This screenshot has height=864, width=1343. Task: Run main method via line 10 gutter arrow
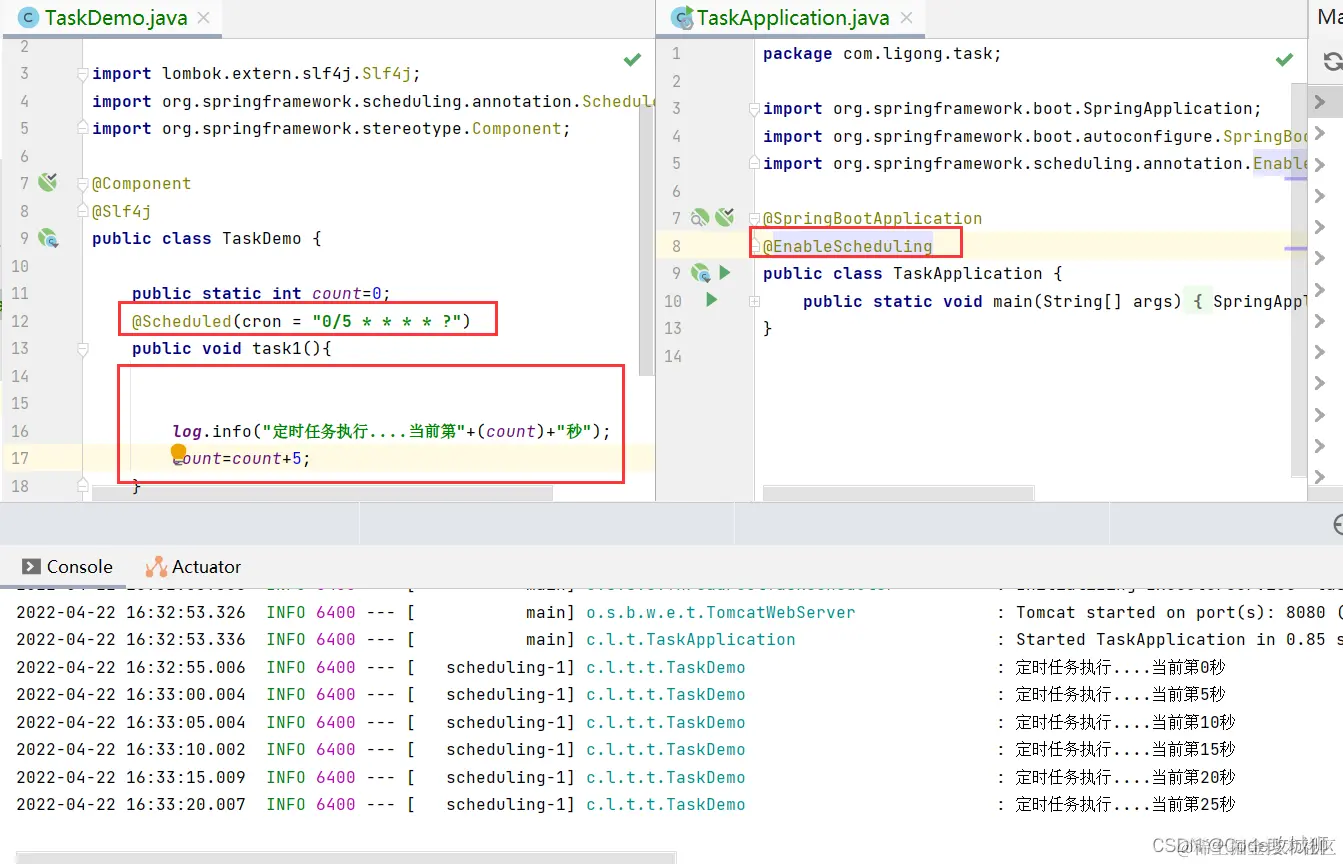[711, 299]
